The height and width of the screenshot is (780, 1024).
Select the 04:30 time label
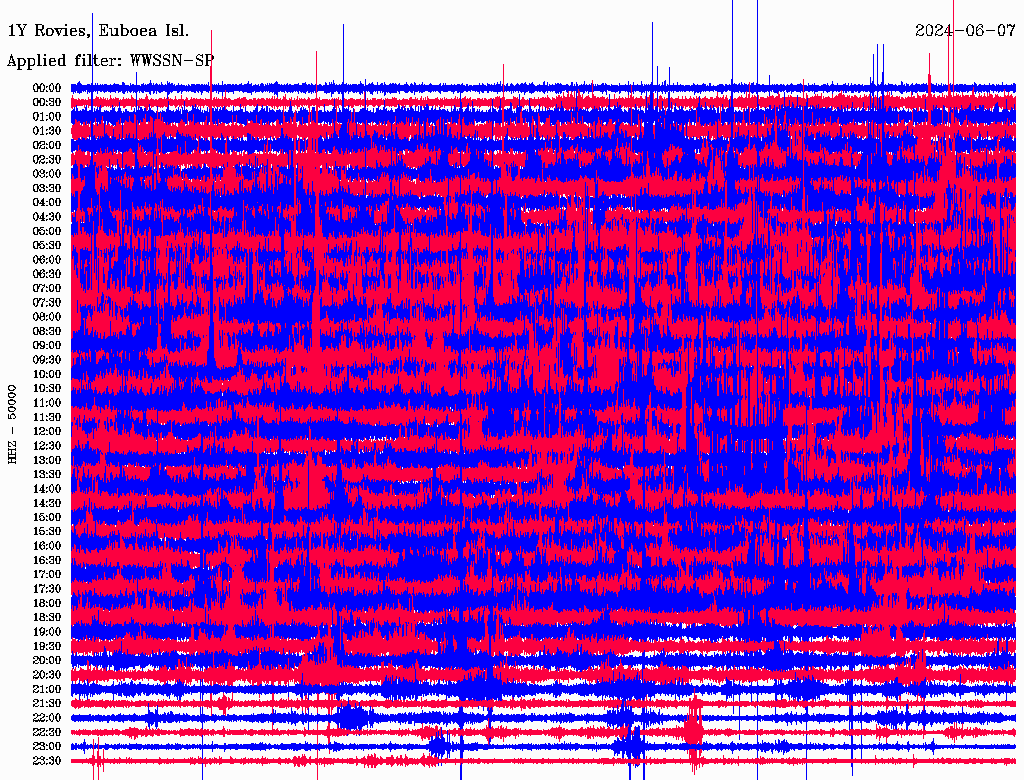pyautogui.click(x=47, y=217)
